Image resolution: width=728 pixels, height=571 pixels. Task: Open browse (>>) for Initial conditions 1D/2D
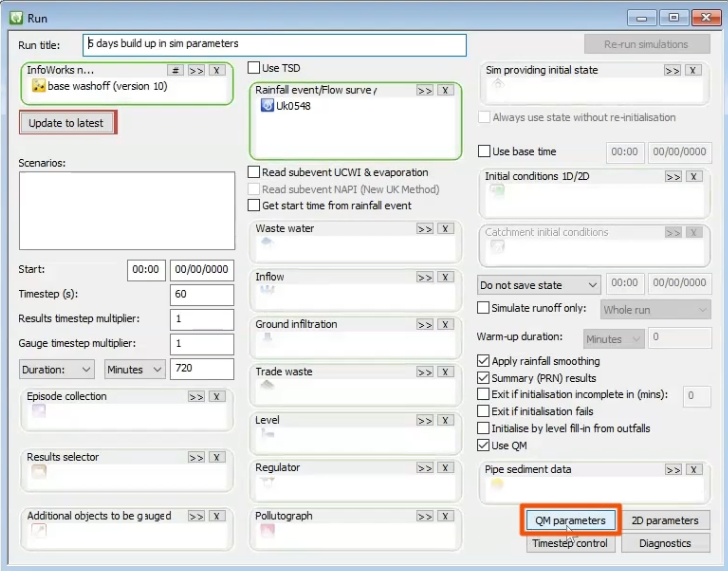click(673, 177)
